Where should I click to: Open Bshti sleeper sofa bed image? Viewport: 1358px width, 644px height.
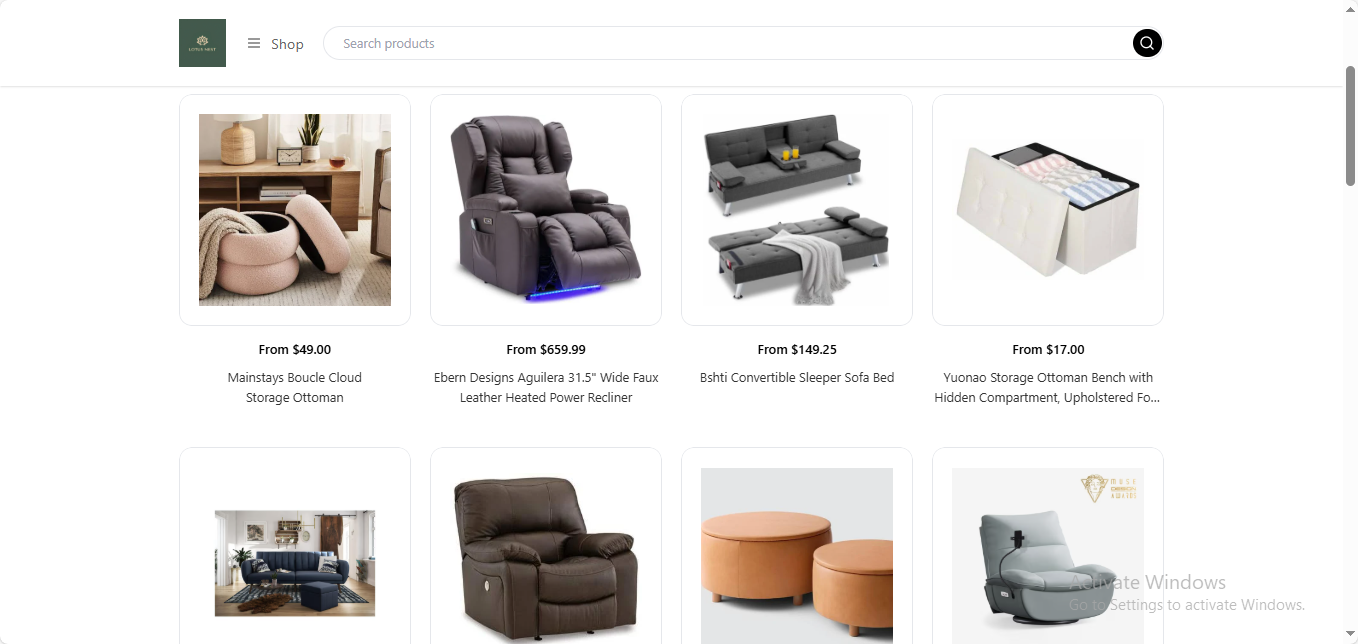(x=797, y=210)
